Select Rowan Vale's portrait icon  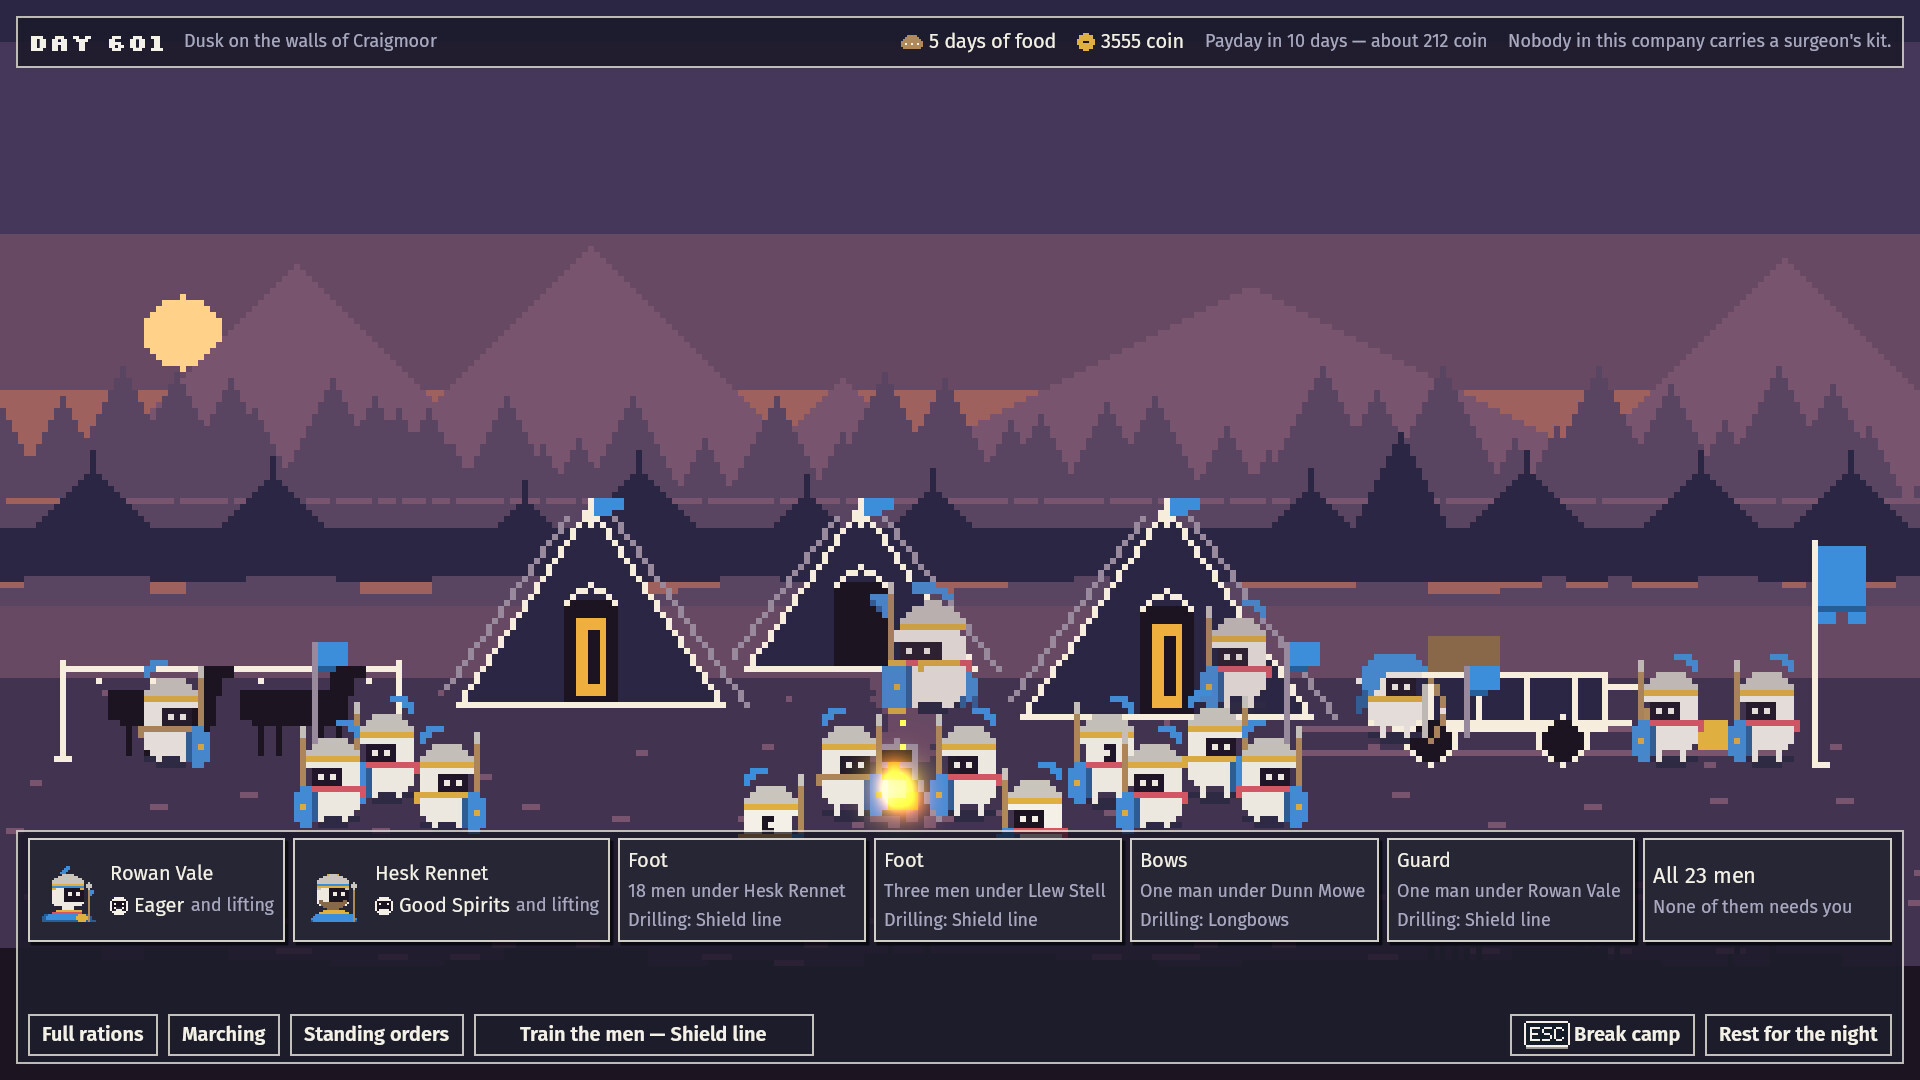69,893
